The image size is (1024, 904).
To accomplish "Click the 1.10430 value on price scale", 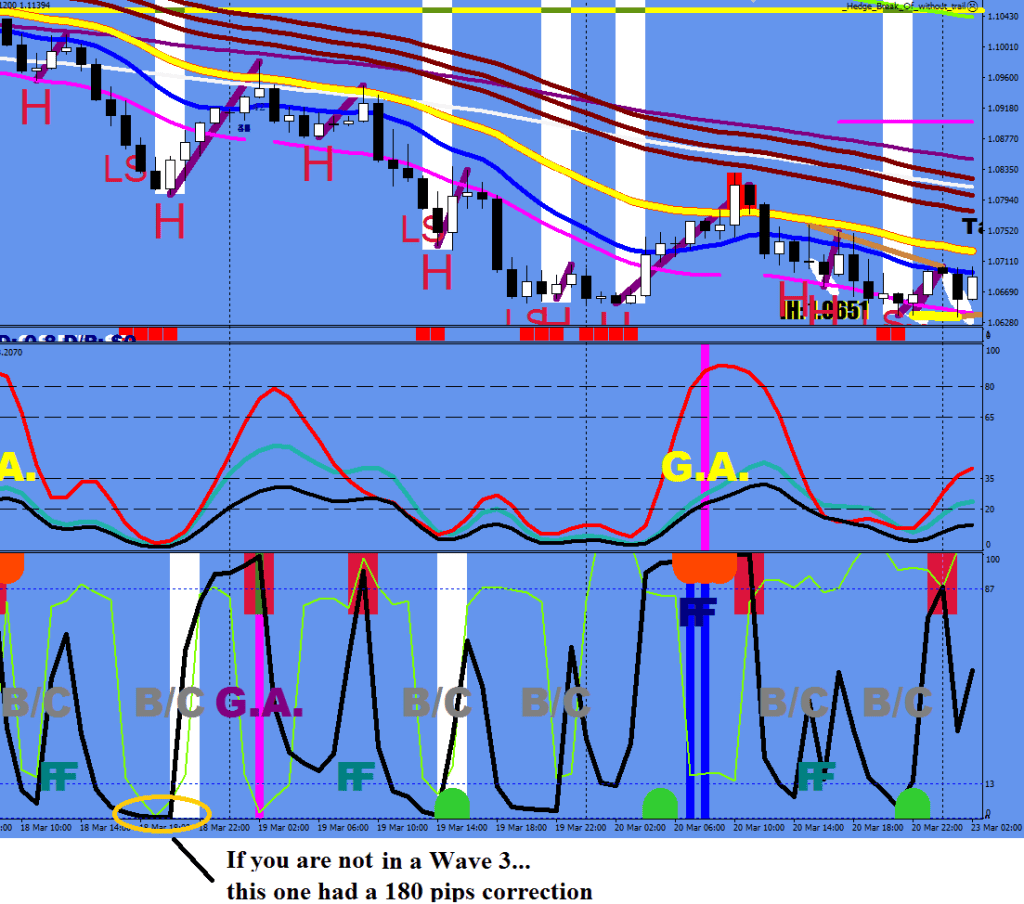I will point(1002,18).
